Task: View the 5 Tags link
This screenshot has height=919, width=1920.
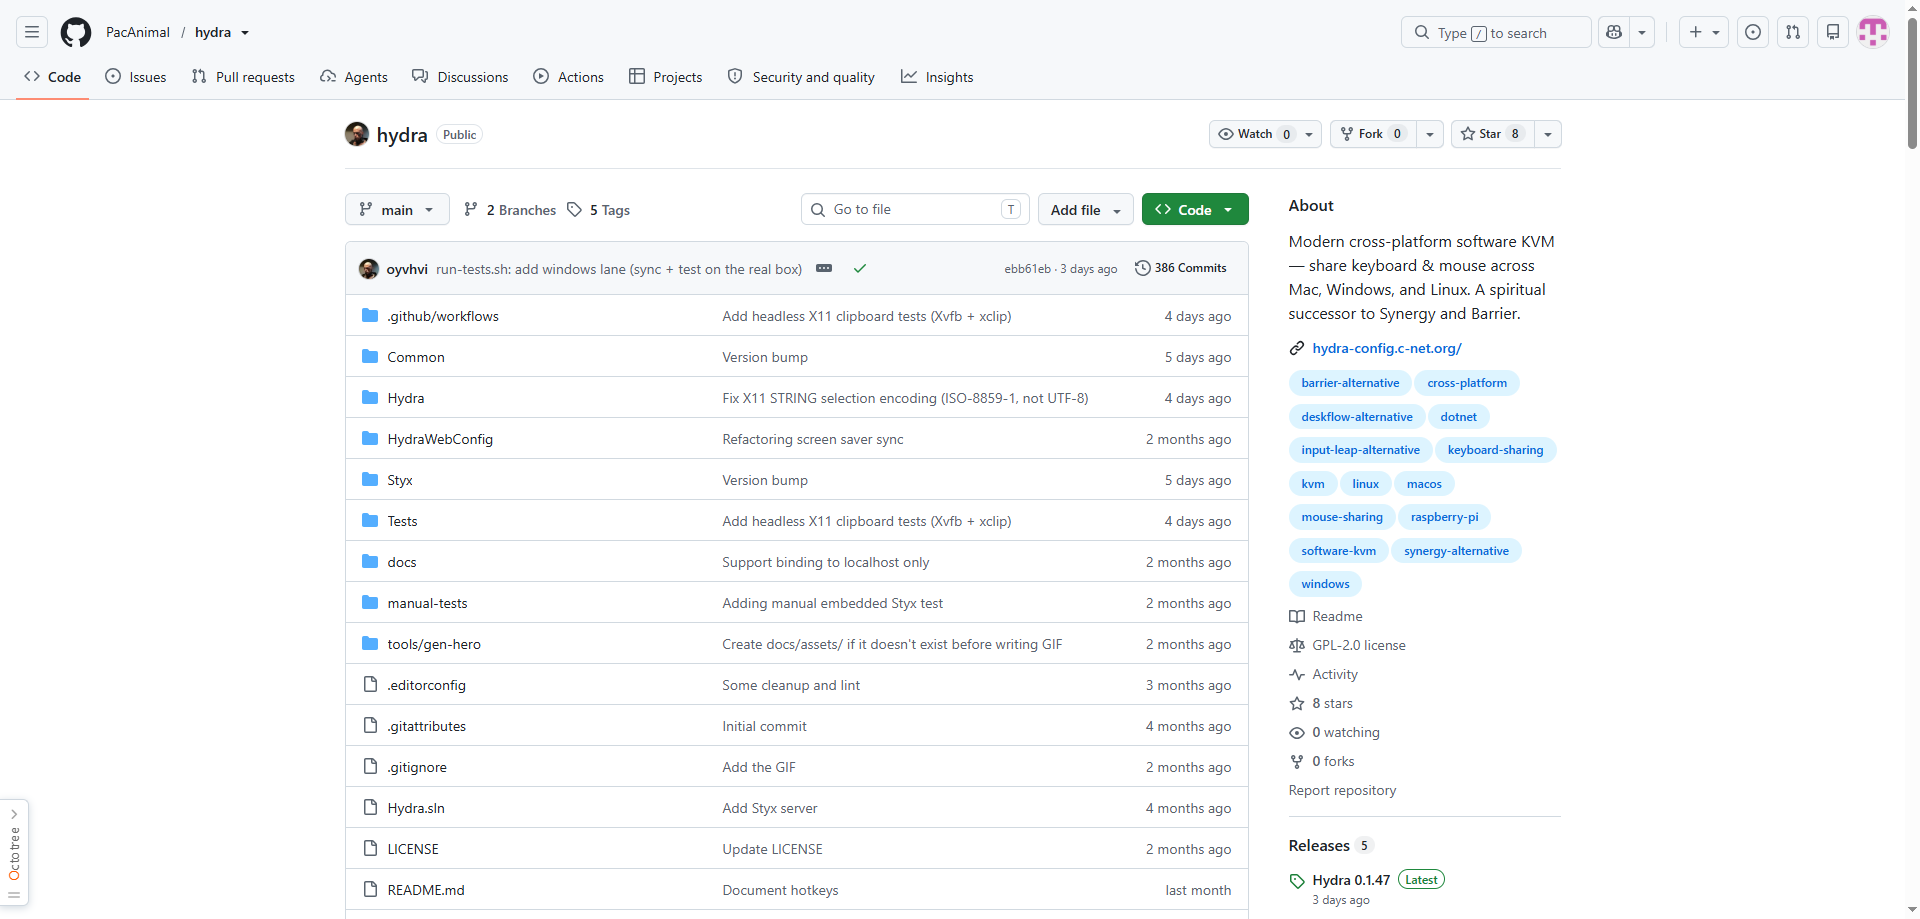Action: (x=598, y=210)
